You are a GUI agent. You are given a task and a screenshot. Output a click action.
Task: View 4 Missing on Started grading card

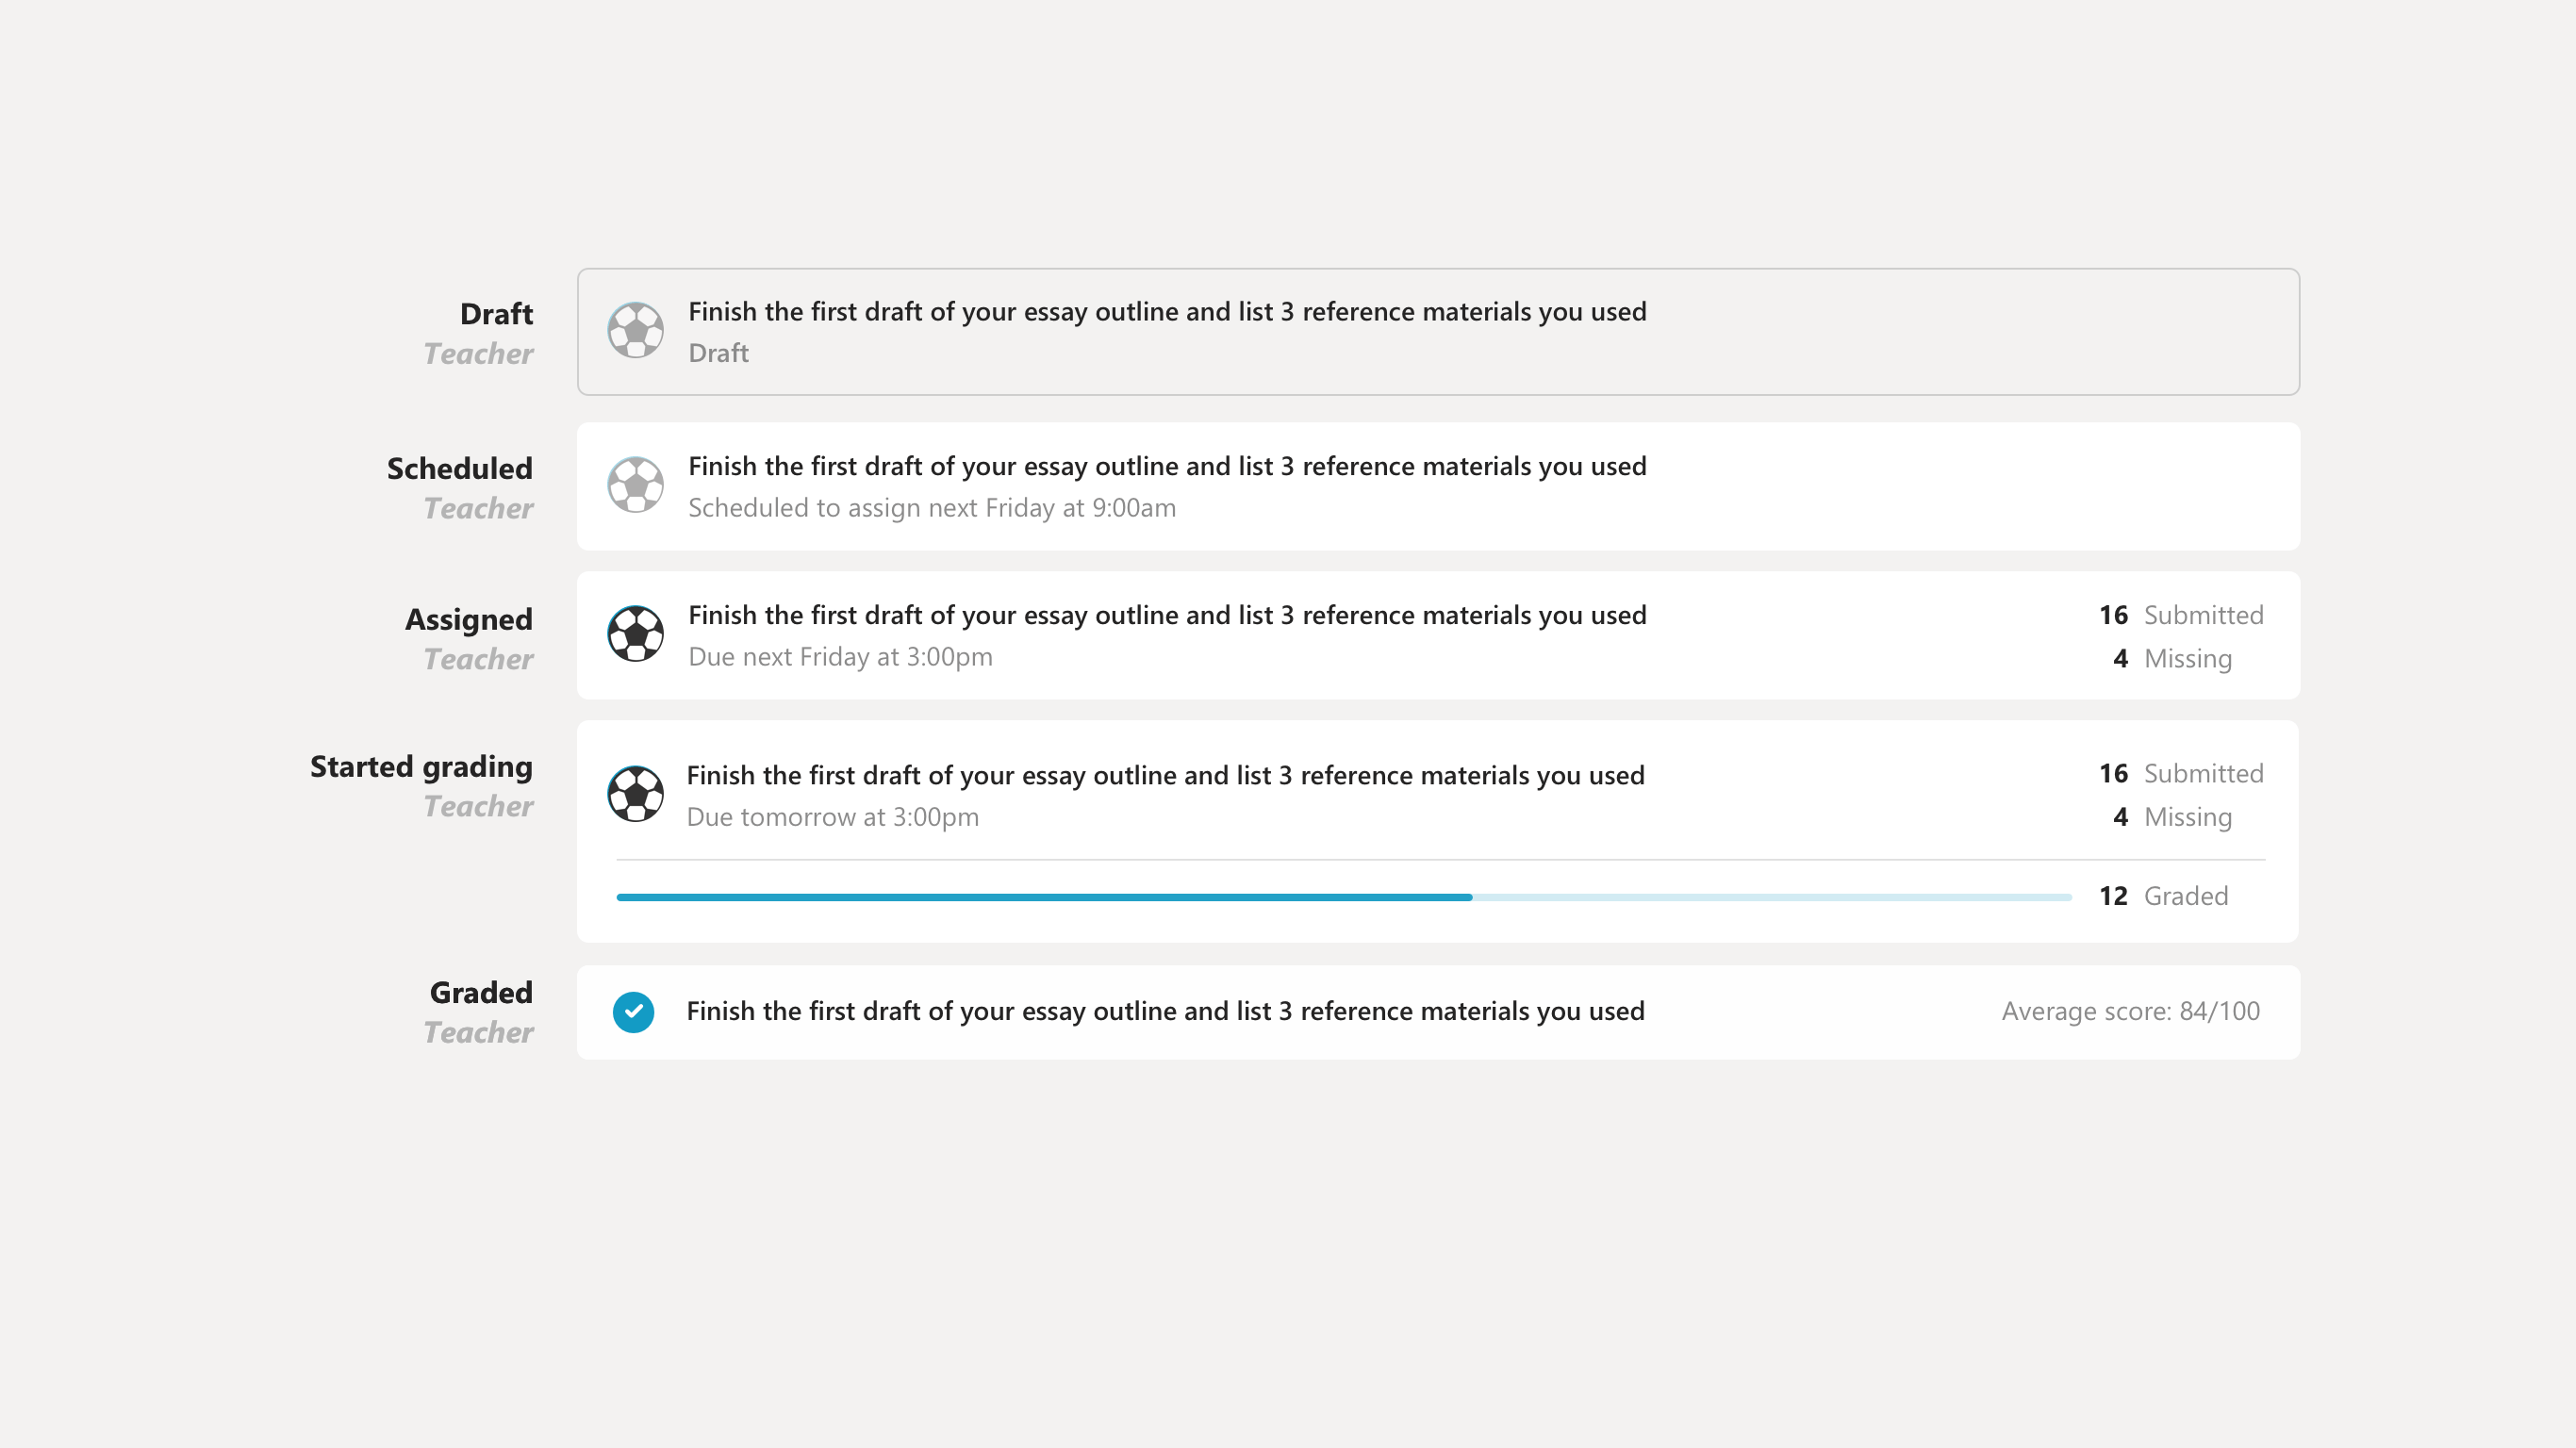2172,818
